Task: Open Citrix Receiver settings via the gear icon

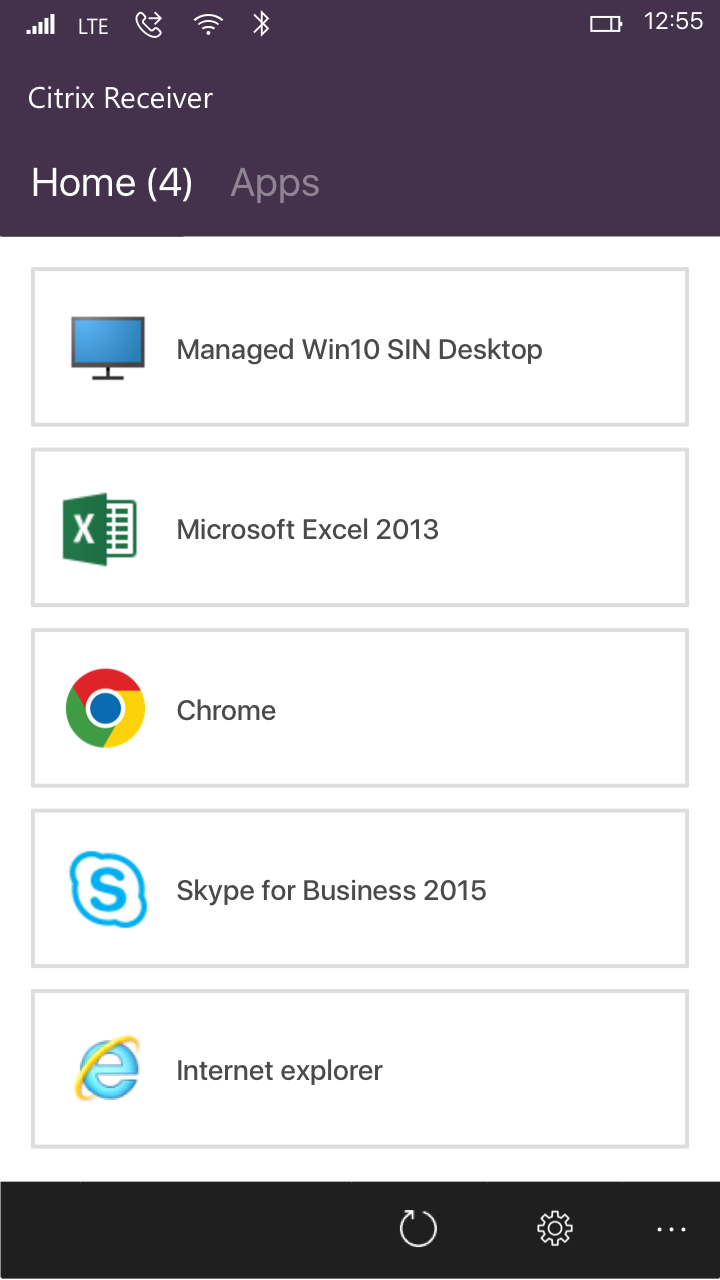Action: [x=554, y=1229]
